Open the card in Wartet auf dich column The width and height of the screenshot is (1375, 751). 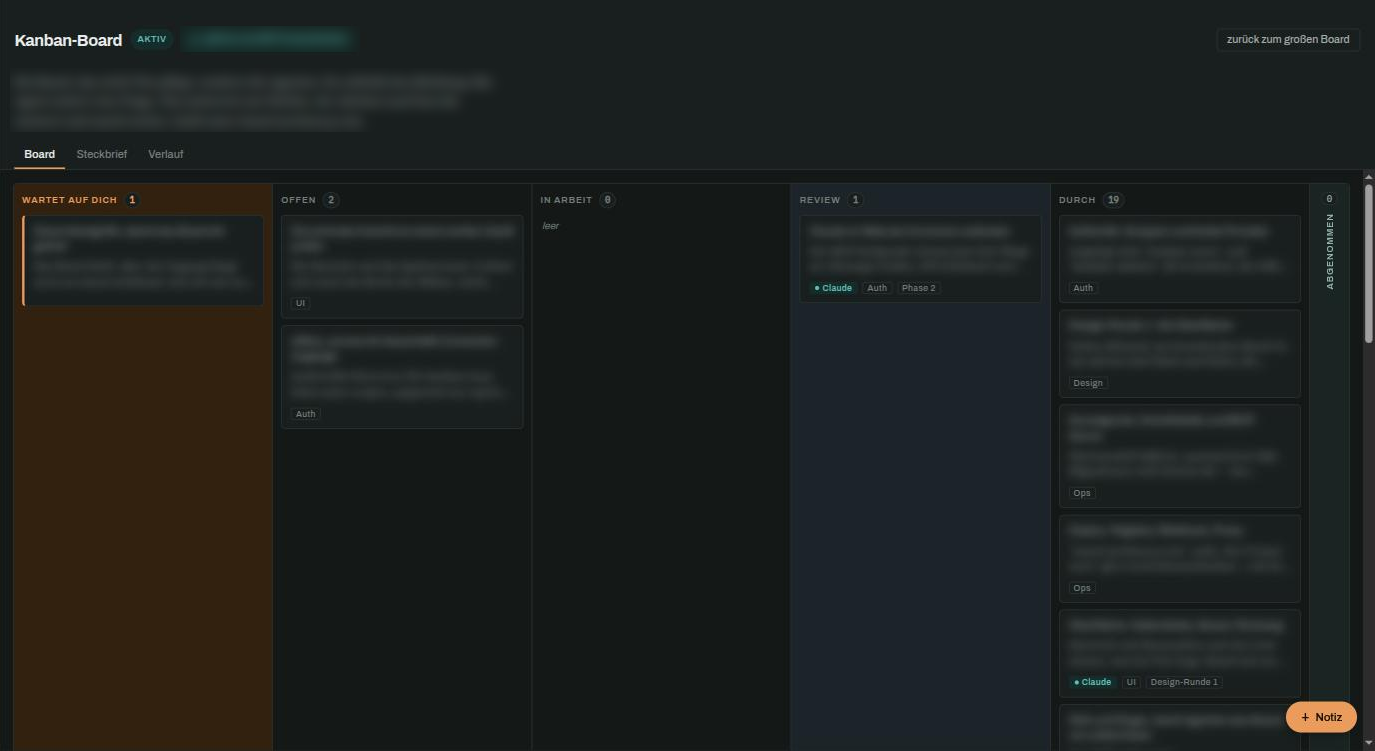point(143,260)
